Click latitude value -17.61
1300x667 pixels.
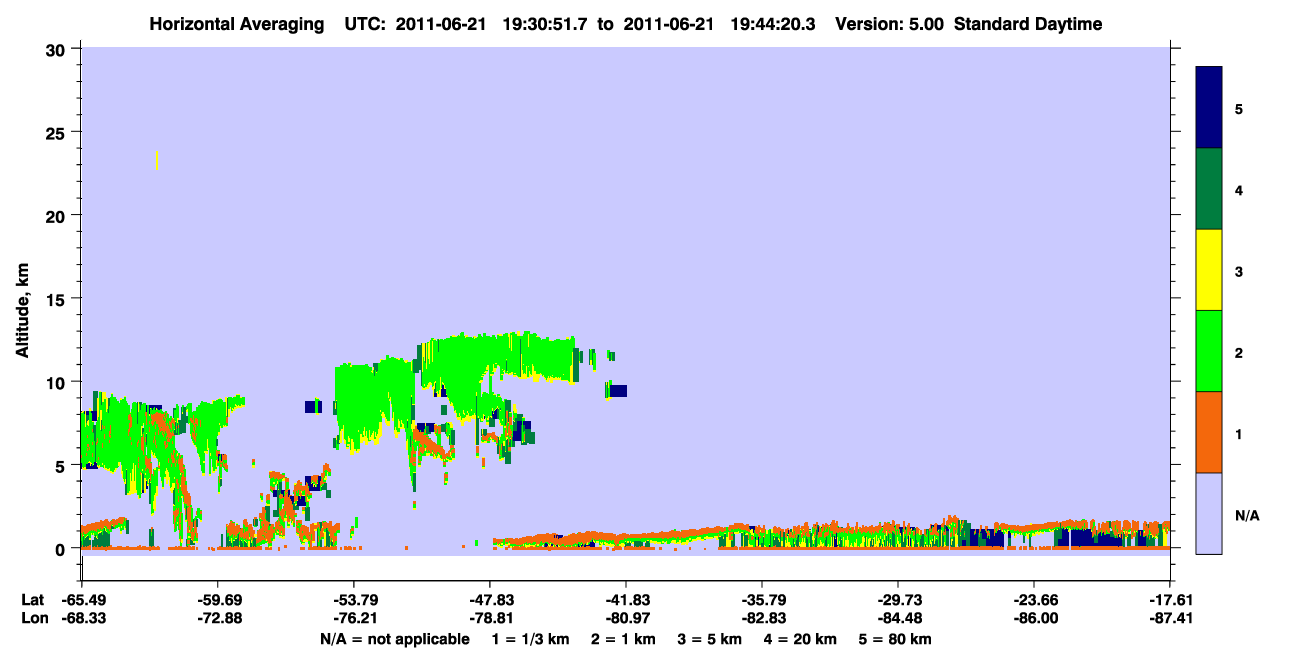1170,600
